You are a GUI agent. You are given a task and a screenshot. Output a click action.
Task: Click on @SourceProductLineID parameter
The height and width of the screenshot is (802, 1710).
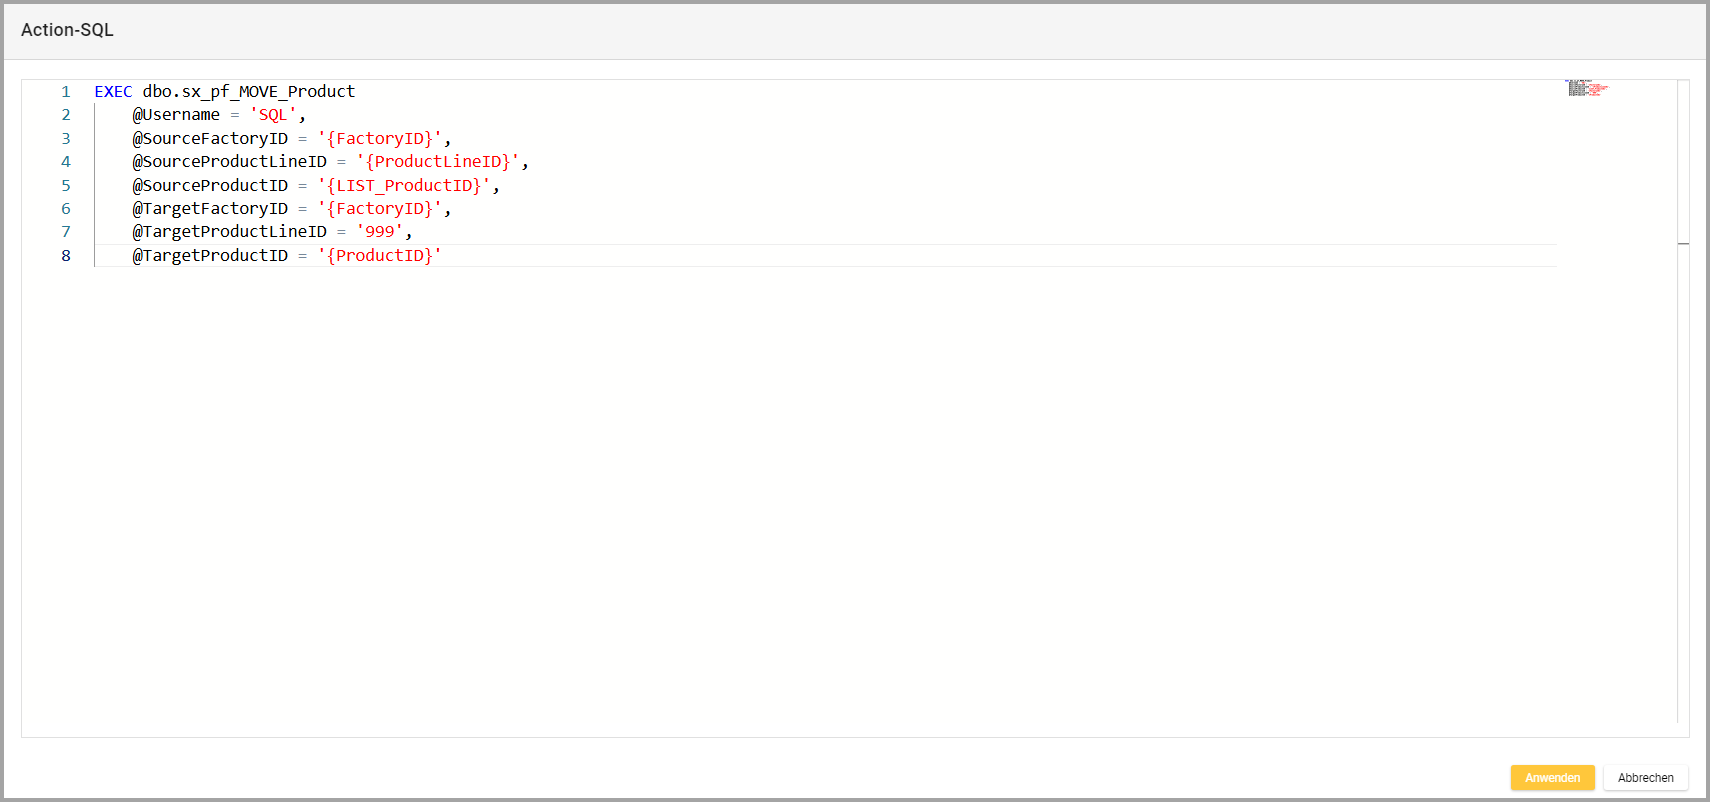click(229, 162)
